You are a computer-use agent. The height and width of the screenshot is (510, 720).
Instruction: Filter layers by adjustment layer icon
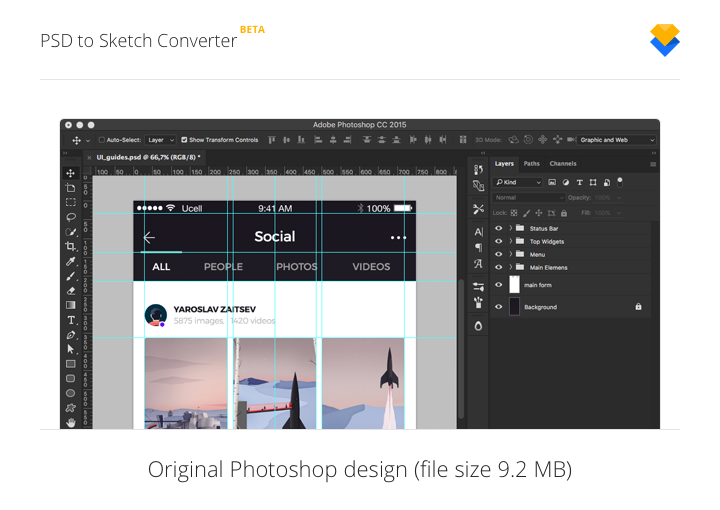point(566,182)
